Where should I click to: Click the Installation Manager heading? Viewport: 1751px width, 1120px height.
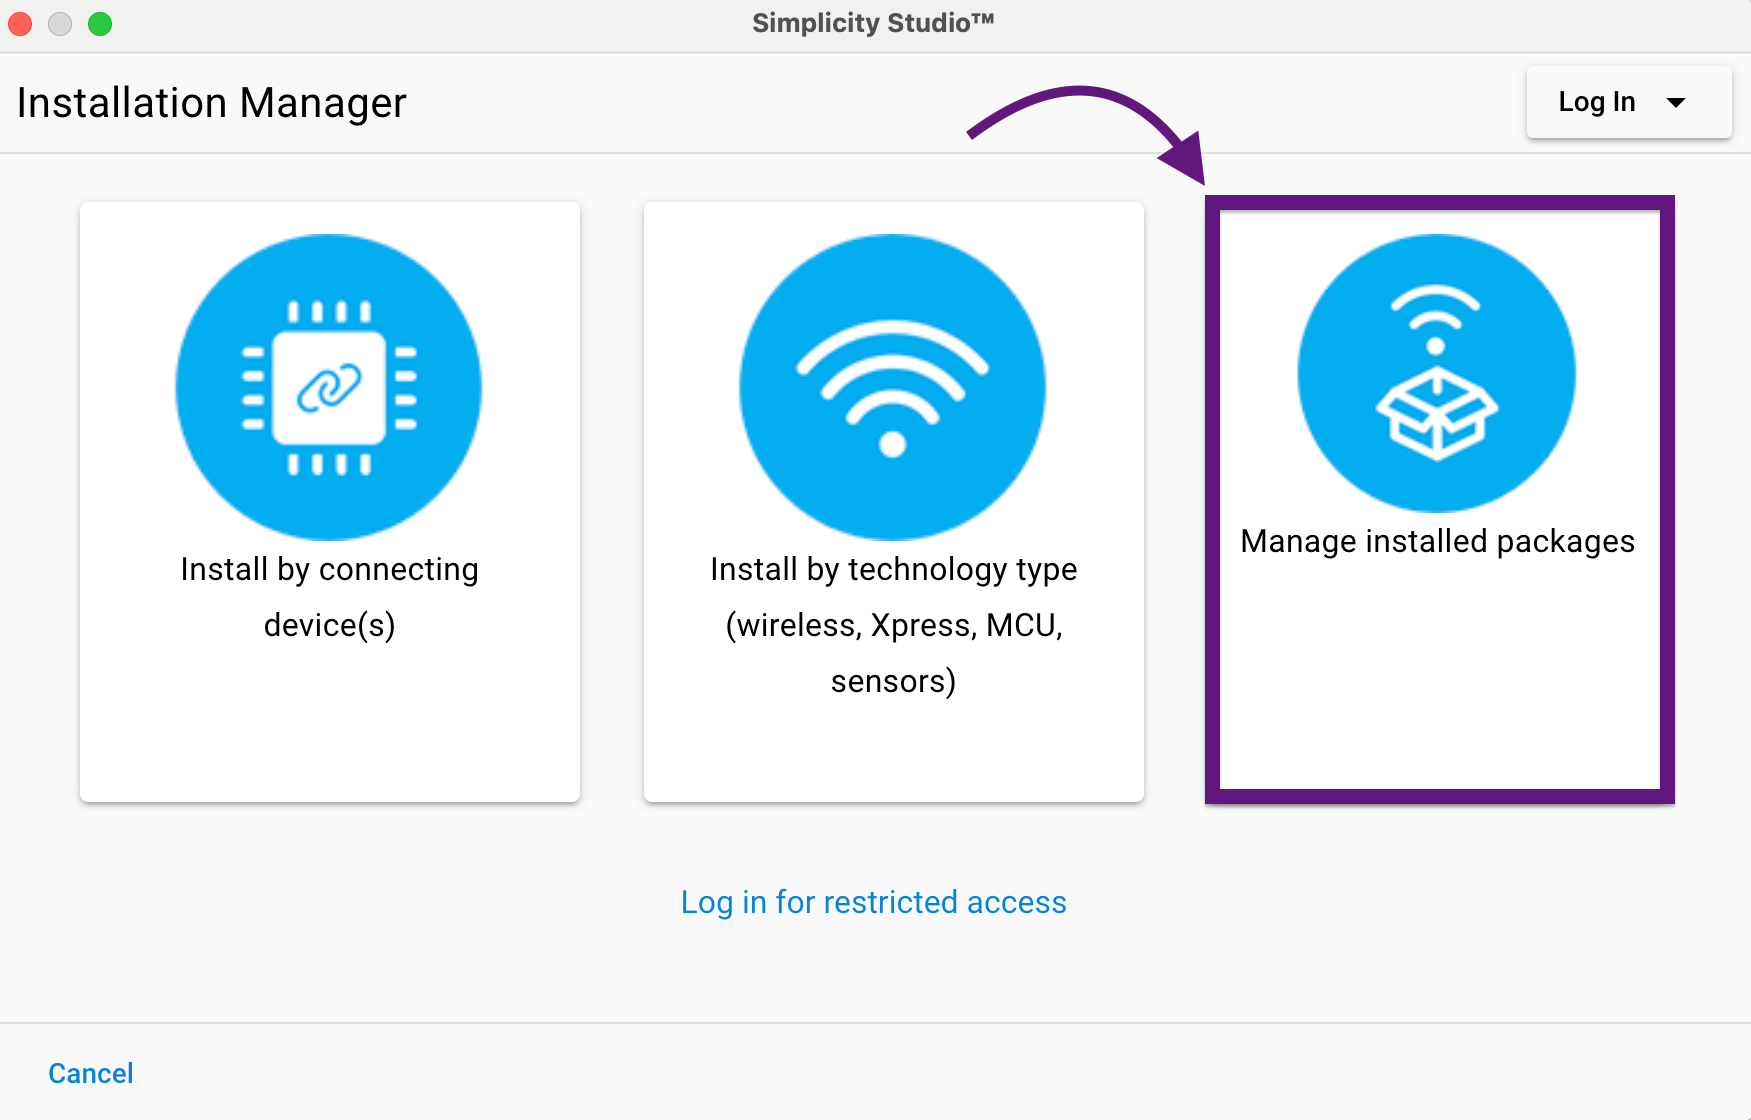click(212, 103)
